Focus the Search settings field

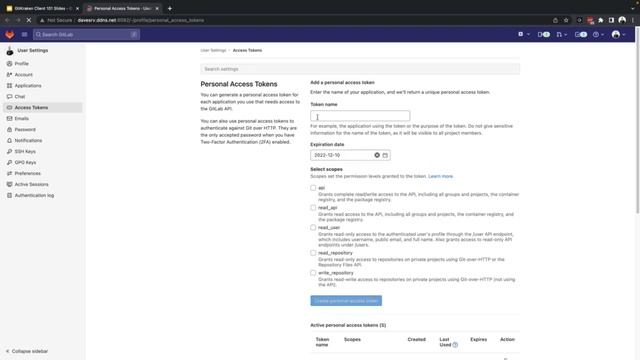[x=360, y=69]
